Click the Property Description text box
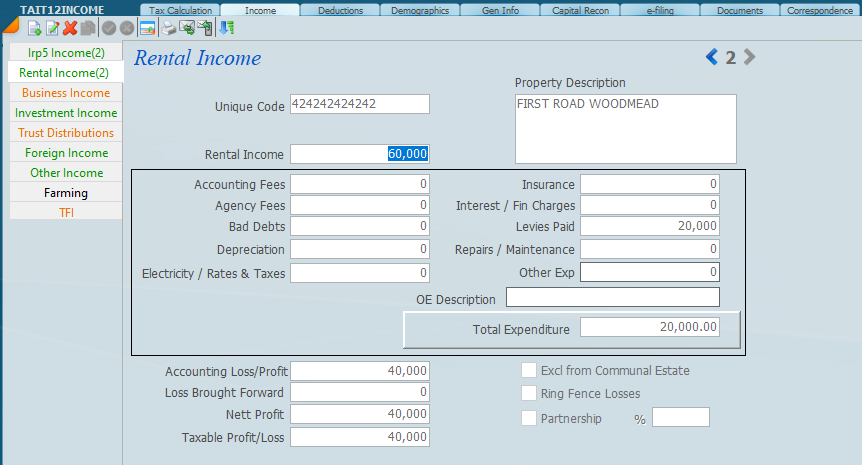The width and height of the screenshot is (862, 465). tap(625, 129)
